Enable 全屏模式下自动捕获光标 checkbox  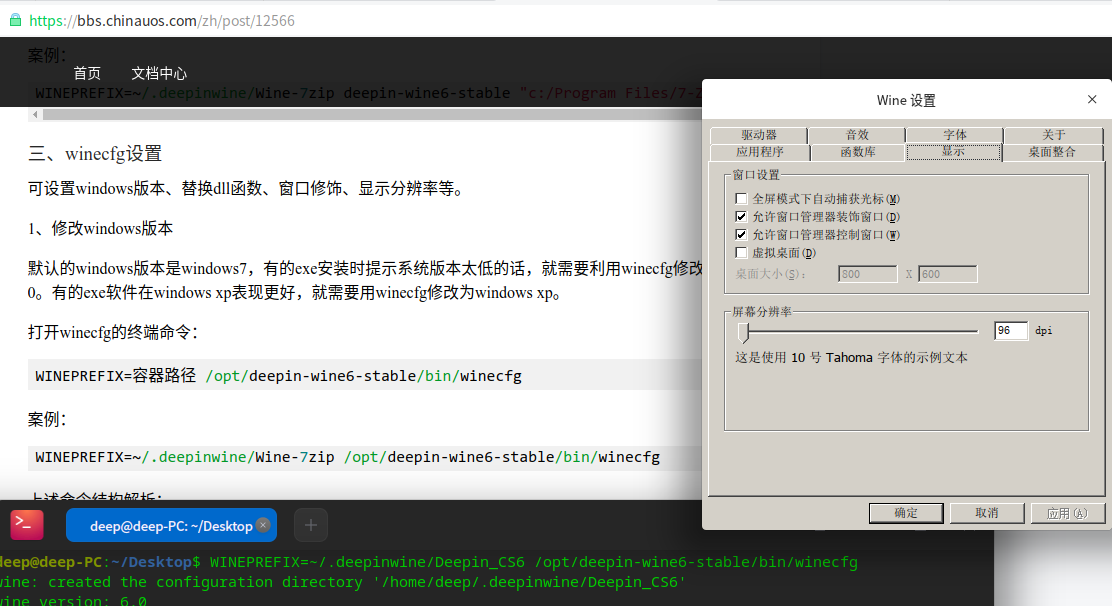742,198
